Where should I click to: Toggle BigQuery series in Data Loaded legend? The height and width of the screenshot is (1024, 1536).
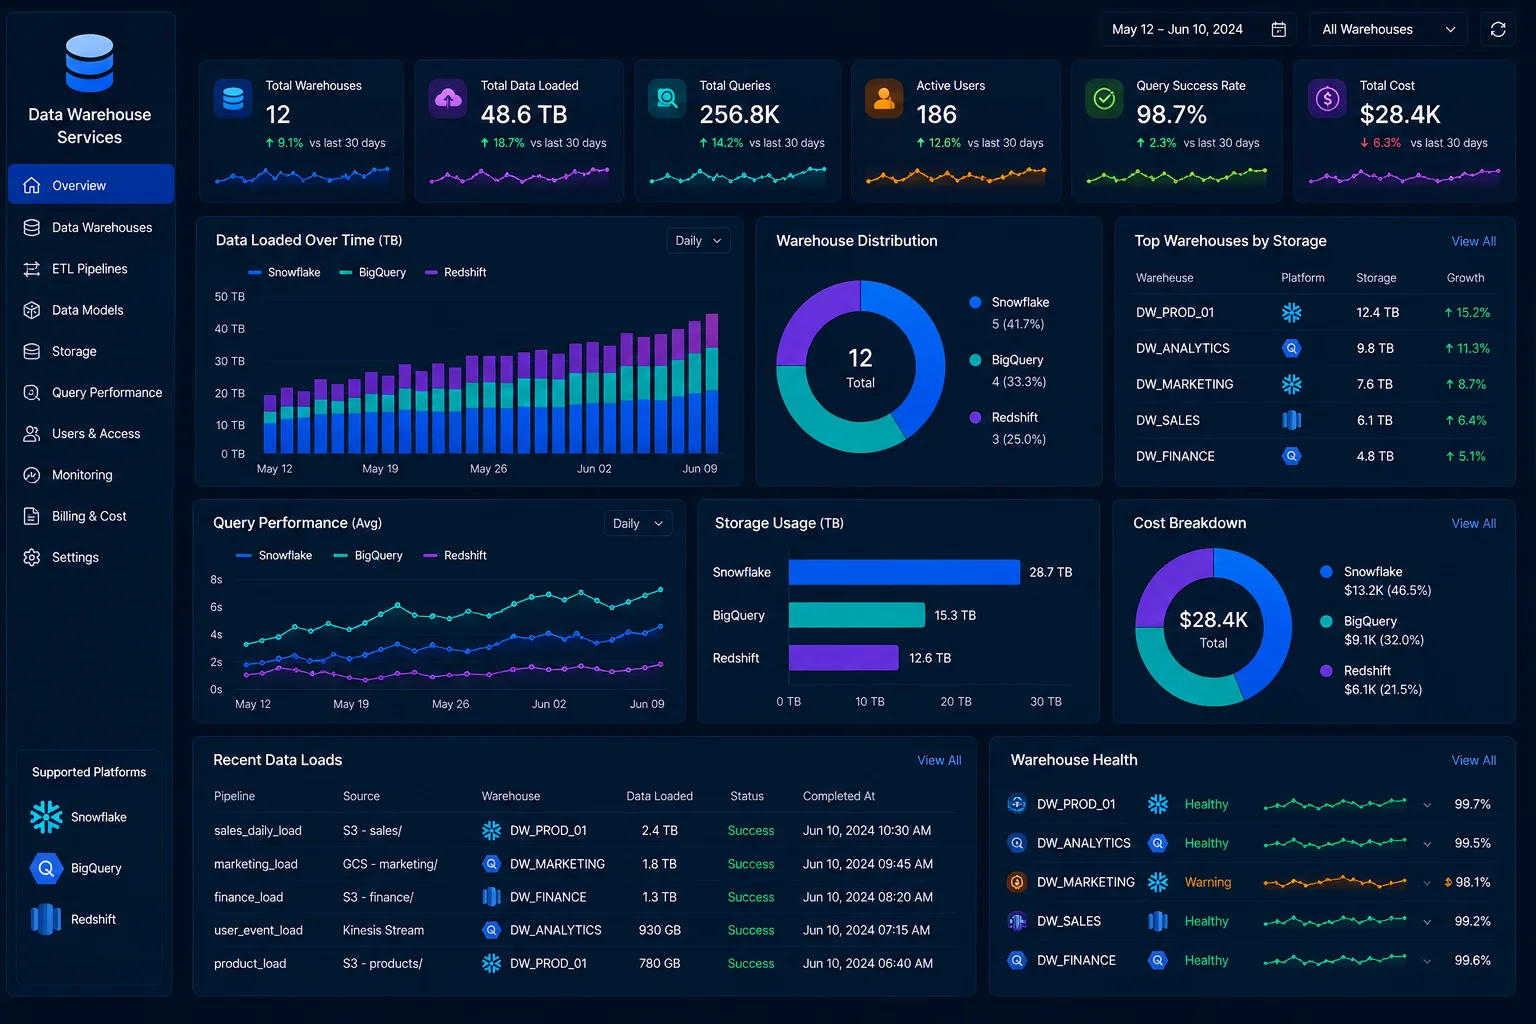point(372,272)
